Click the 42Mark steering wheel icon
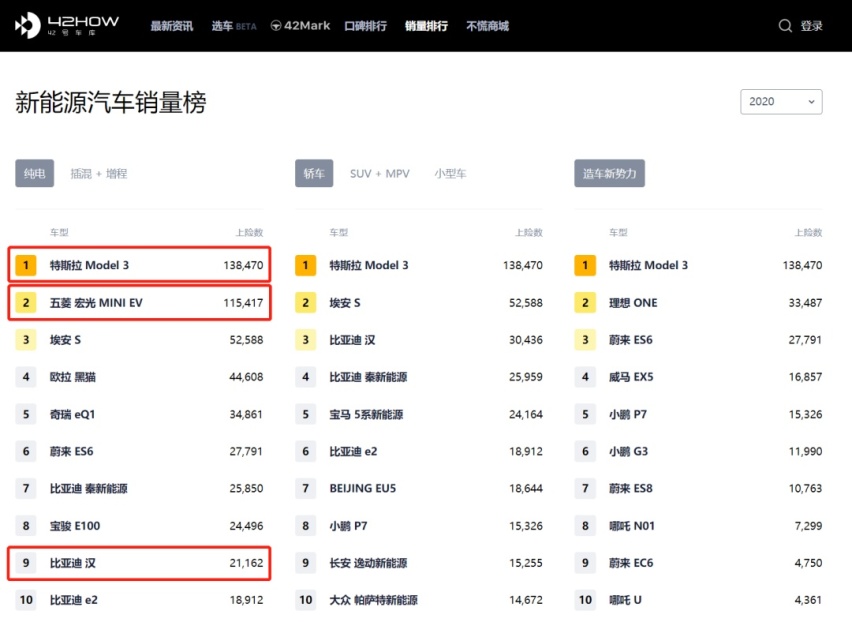Viewport: 852px width, 622px height. tap(276, 26)
